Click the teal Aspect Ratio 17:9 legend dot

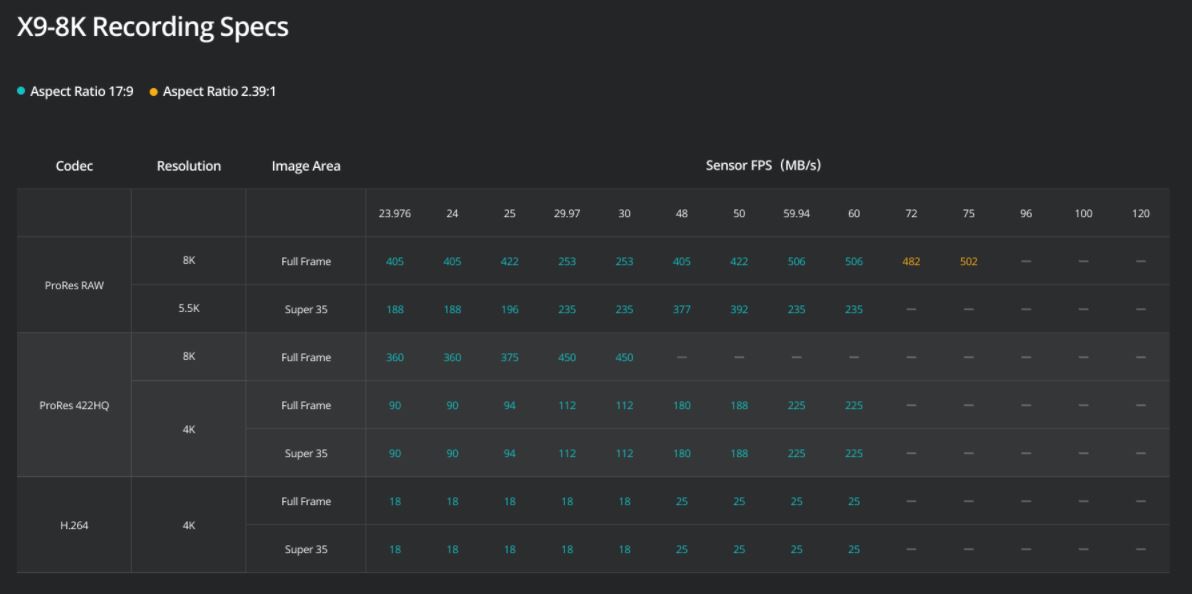tap(21, 92)
